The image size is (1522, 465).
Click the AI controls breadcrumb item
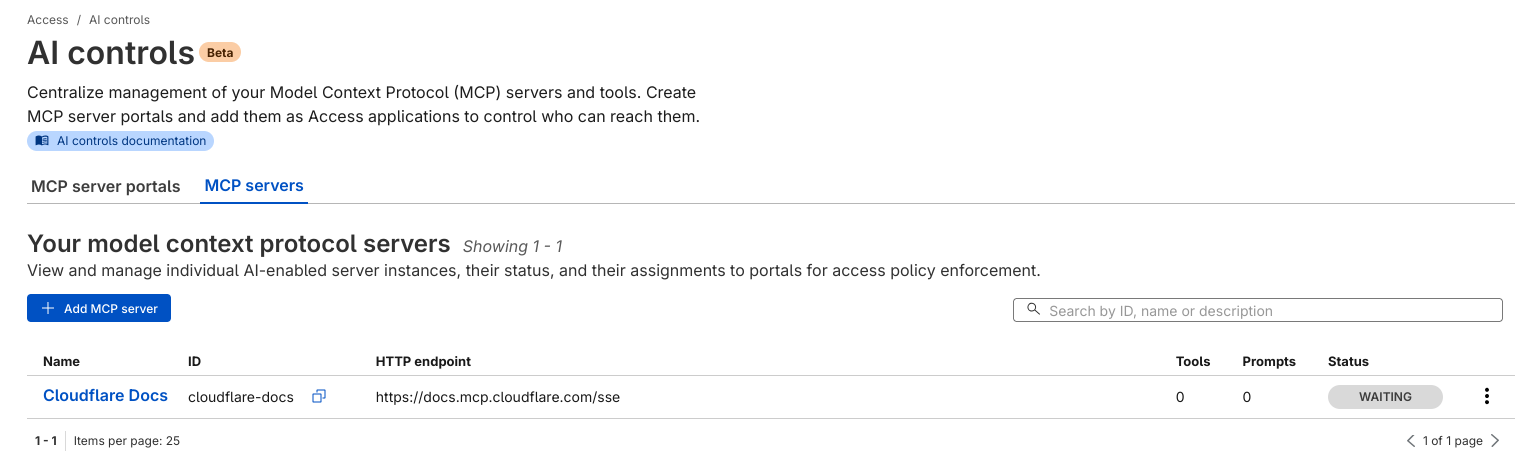[119, 20]
